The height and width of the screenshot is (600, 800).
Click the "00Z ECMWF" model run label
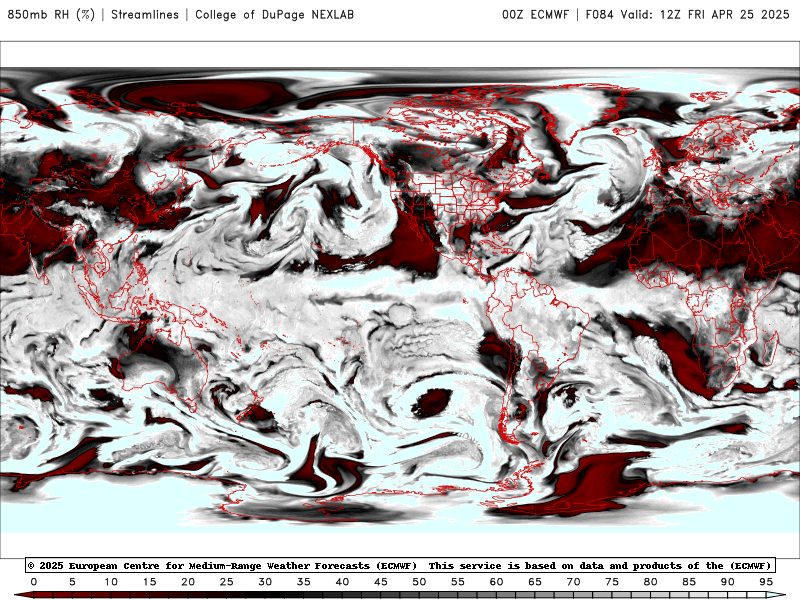[x=535, y=14]
